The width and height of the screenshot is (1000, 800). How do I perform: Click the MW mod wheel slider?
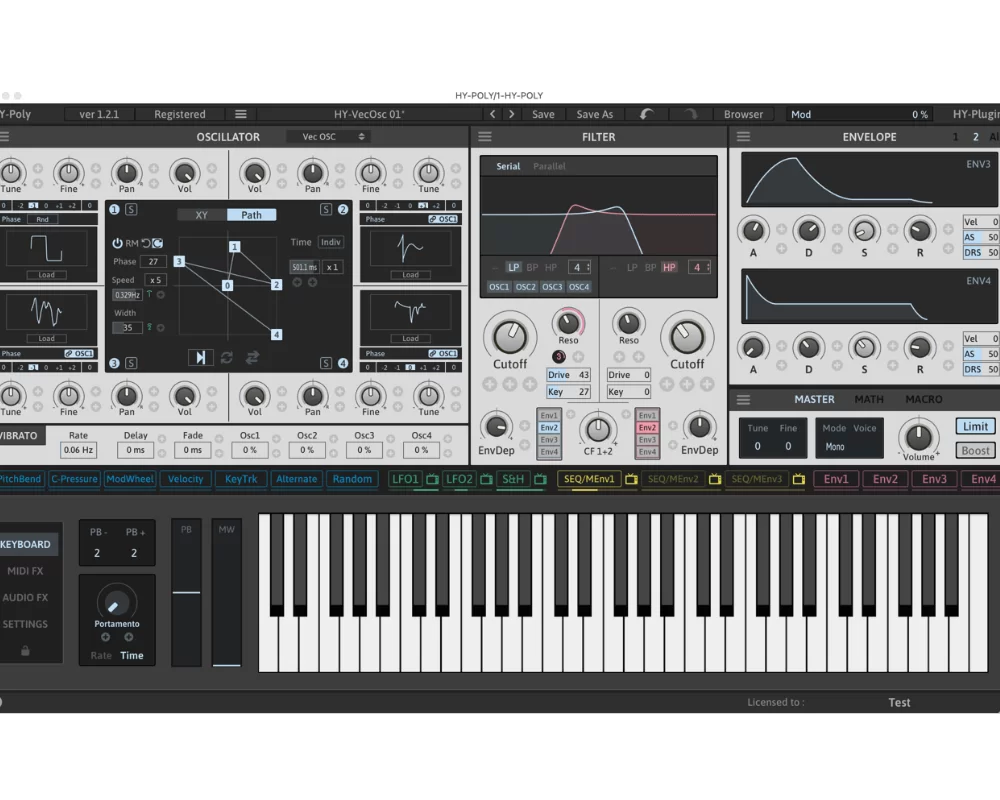pos(227,590)
